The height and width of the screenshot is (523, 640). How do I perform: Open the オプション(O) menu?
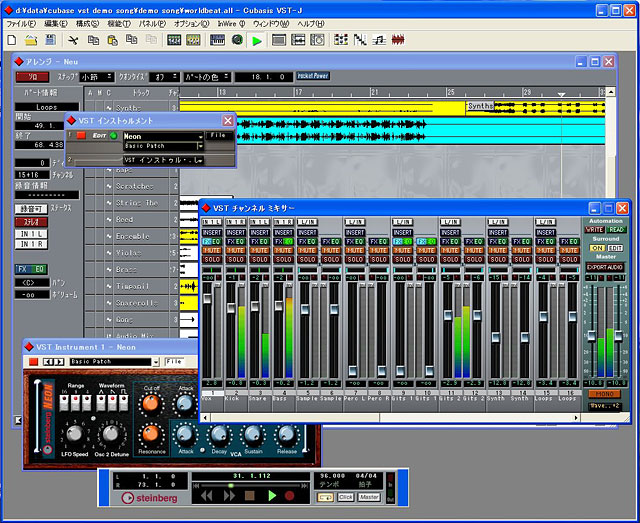coord(191,24)
